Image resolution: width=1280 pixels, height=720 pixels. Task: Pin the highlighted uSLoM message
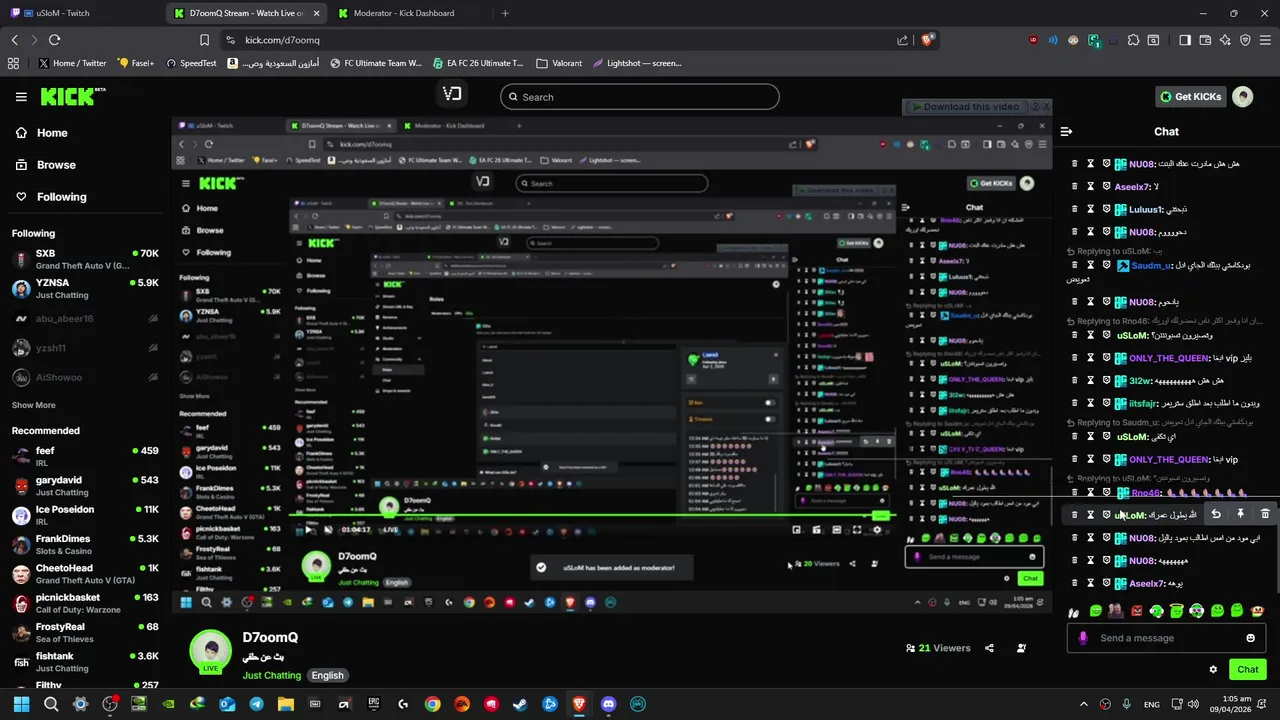(x=1240, y=514)
